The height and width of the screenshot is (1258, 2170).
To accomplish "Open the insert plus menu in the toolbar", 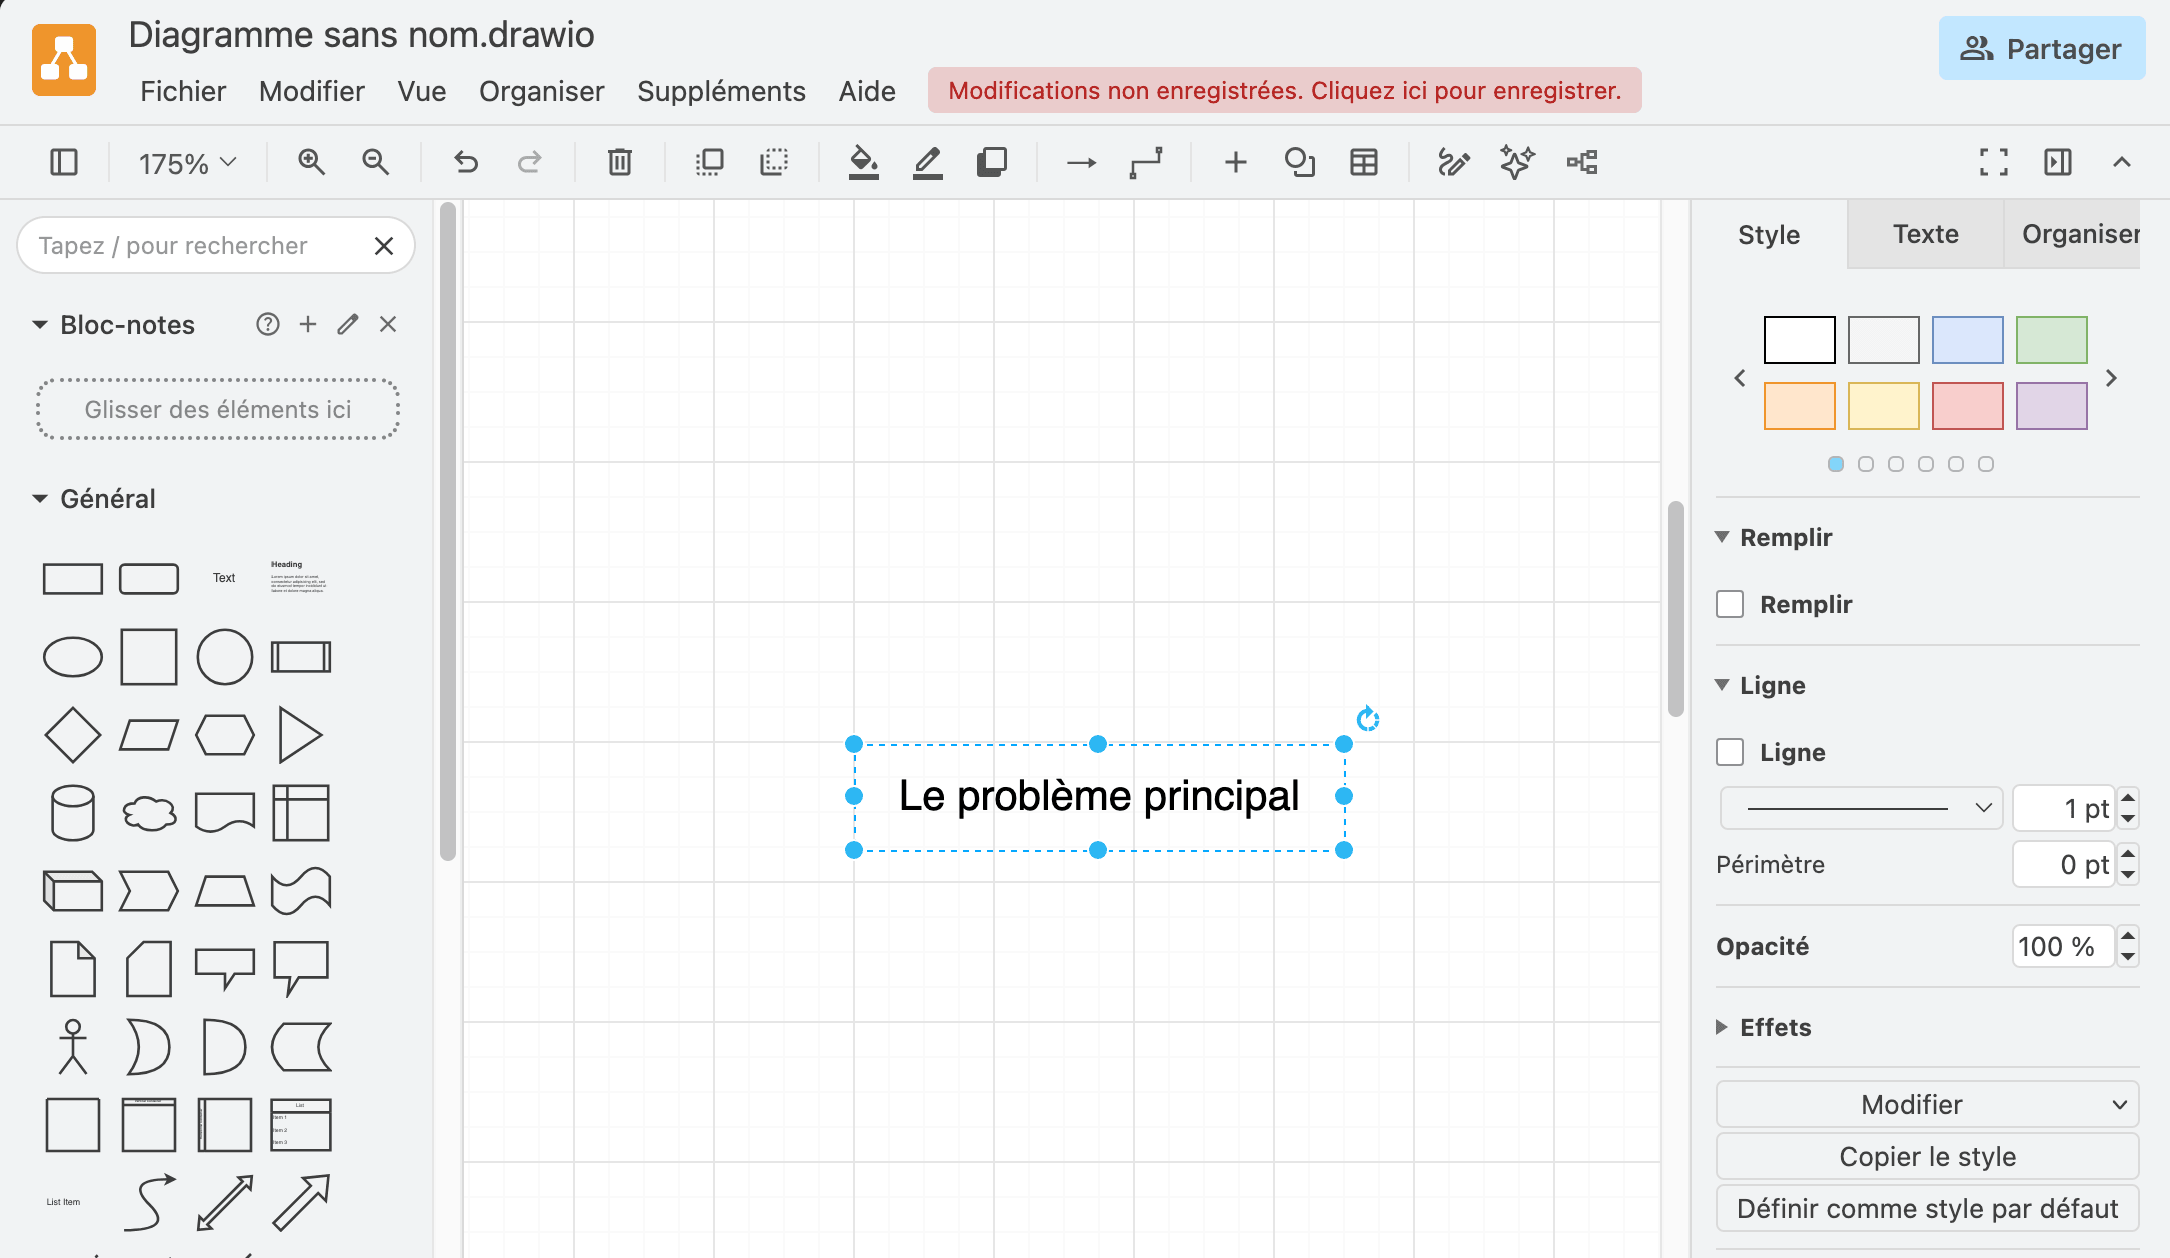I will click(1236, 162).
